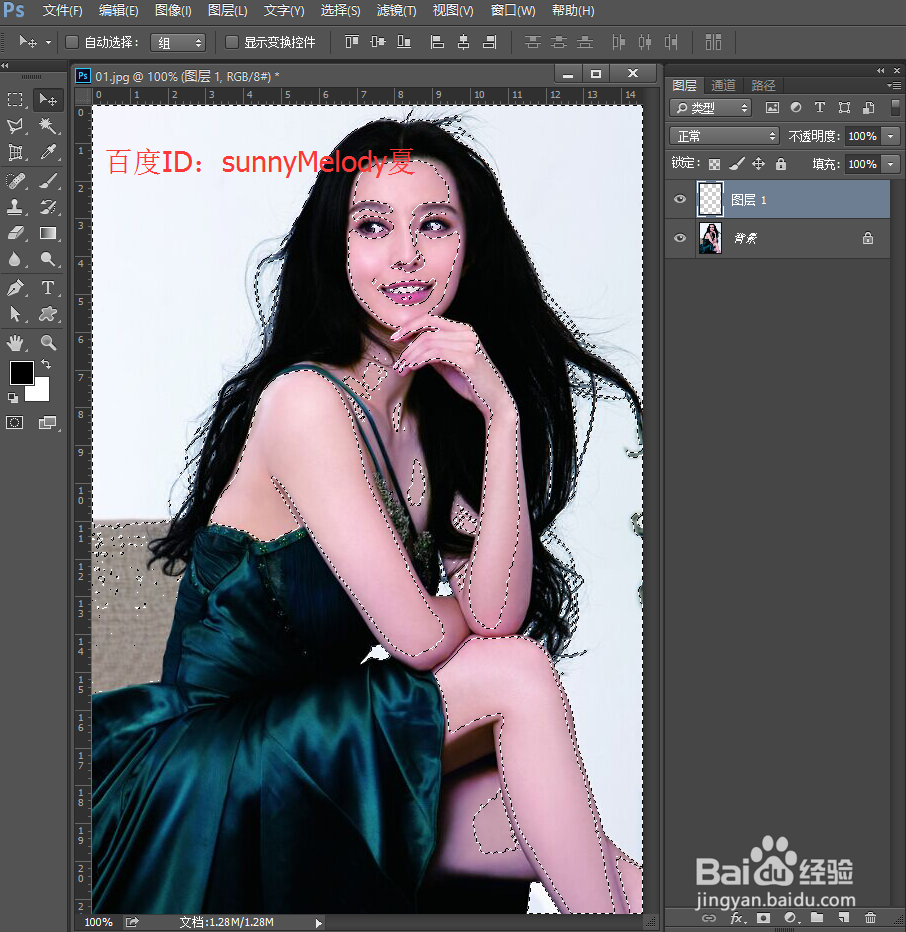This screenshot has height=932, width=906.
Task: Open the 不透明度 slider arrow
Action: pos(891,136)
